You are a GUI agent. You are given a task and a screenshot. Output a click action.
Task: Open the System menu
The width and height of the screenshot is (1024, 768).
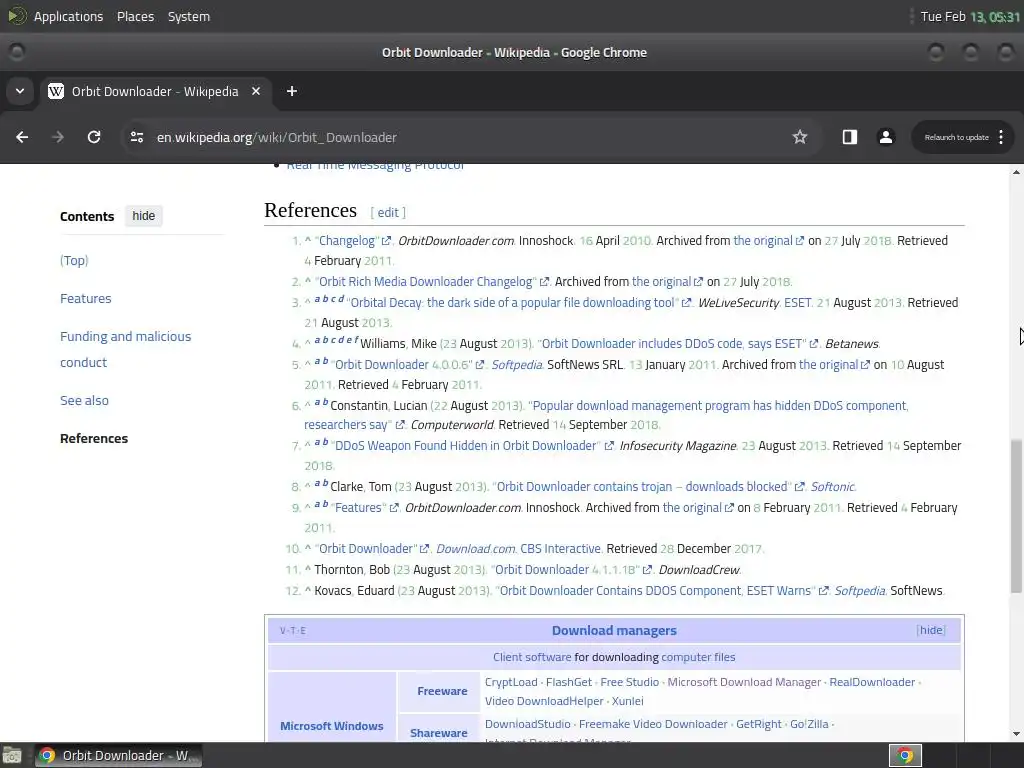[x=189, y=16]
